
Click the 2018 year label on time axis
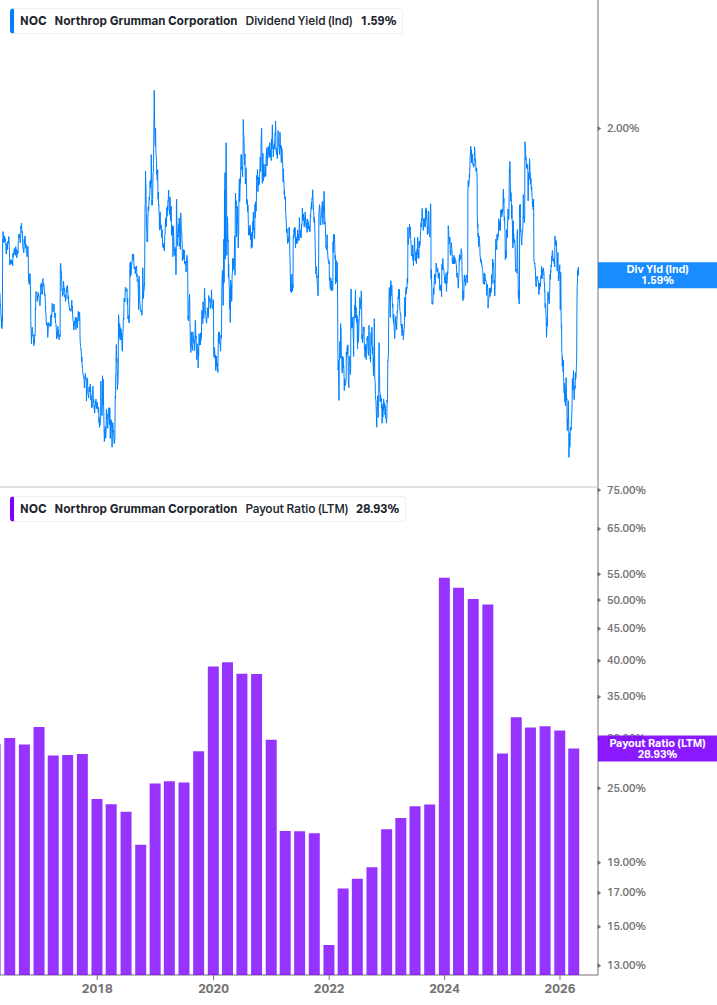pyautogui.click(x=97, y=989)
